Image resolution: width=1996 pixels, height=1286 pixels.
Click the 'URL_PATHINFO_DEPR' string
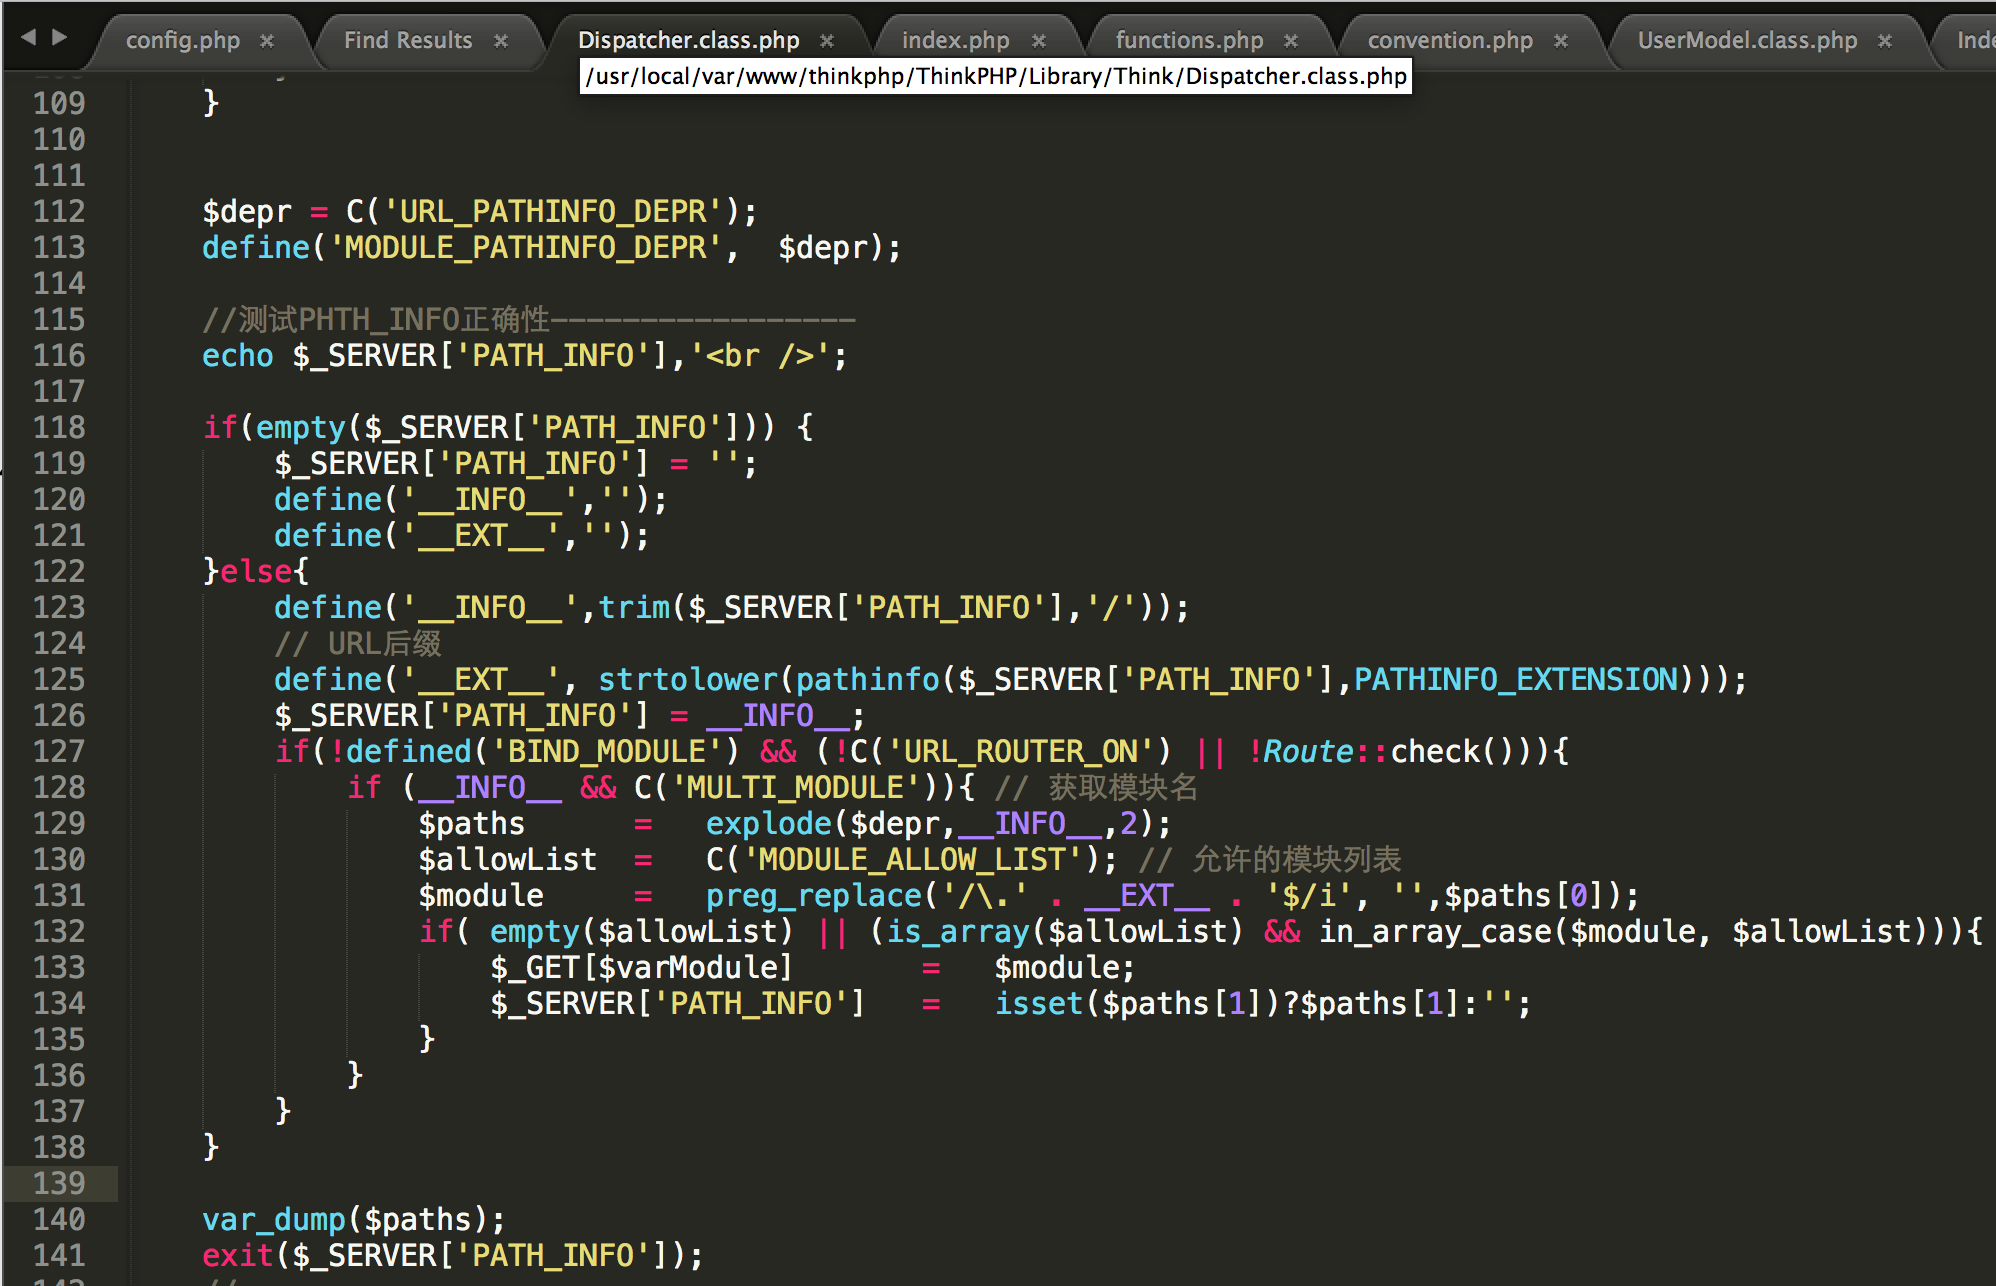553,211
